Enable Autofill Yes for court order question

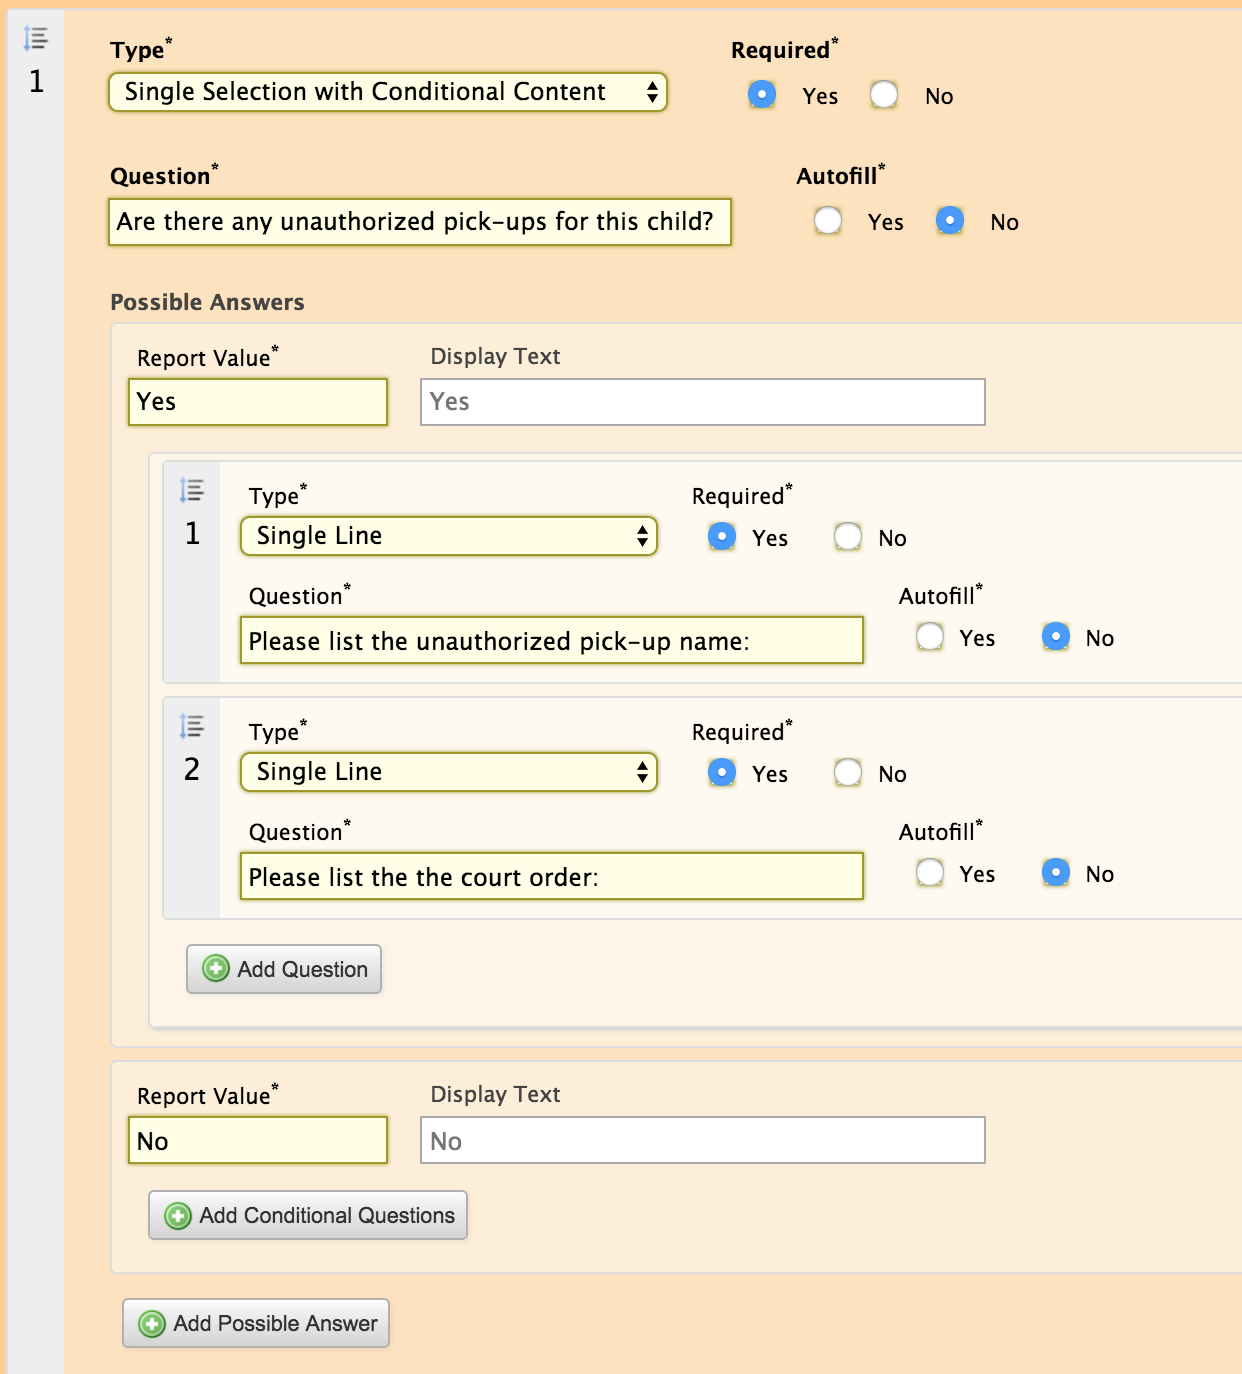click(930, 873)
